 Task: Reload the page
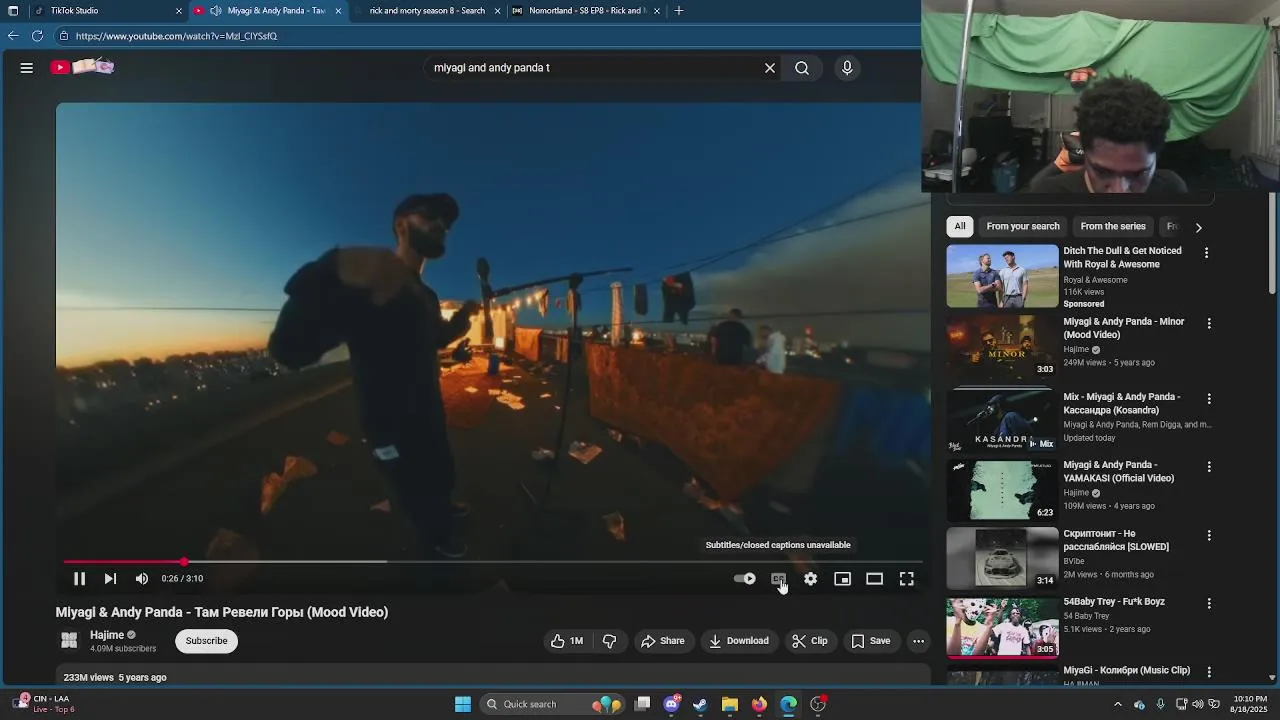[x=37, y=36]
